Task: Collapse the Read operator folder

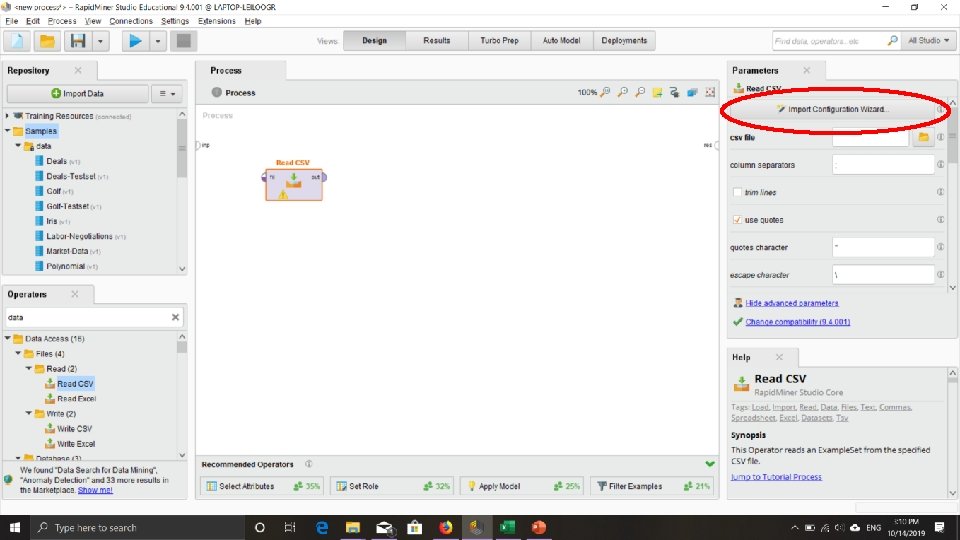Action: point(29,369)
